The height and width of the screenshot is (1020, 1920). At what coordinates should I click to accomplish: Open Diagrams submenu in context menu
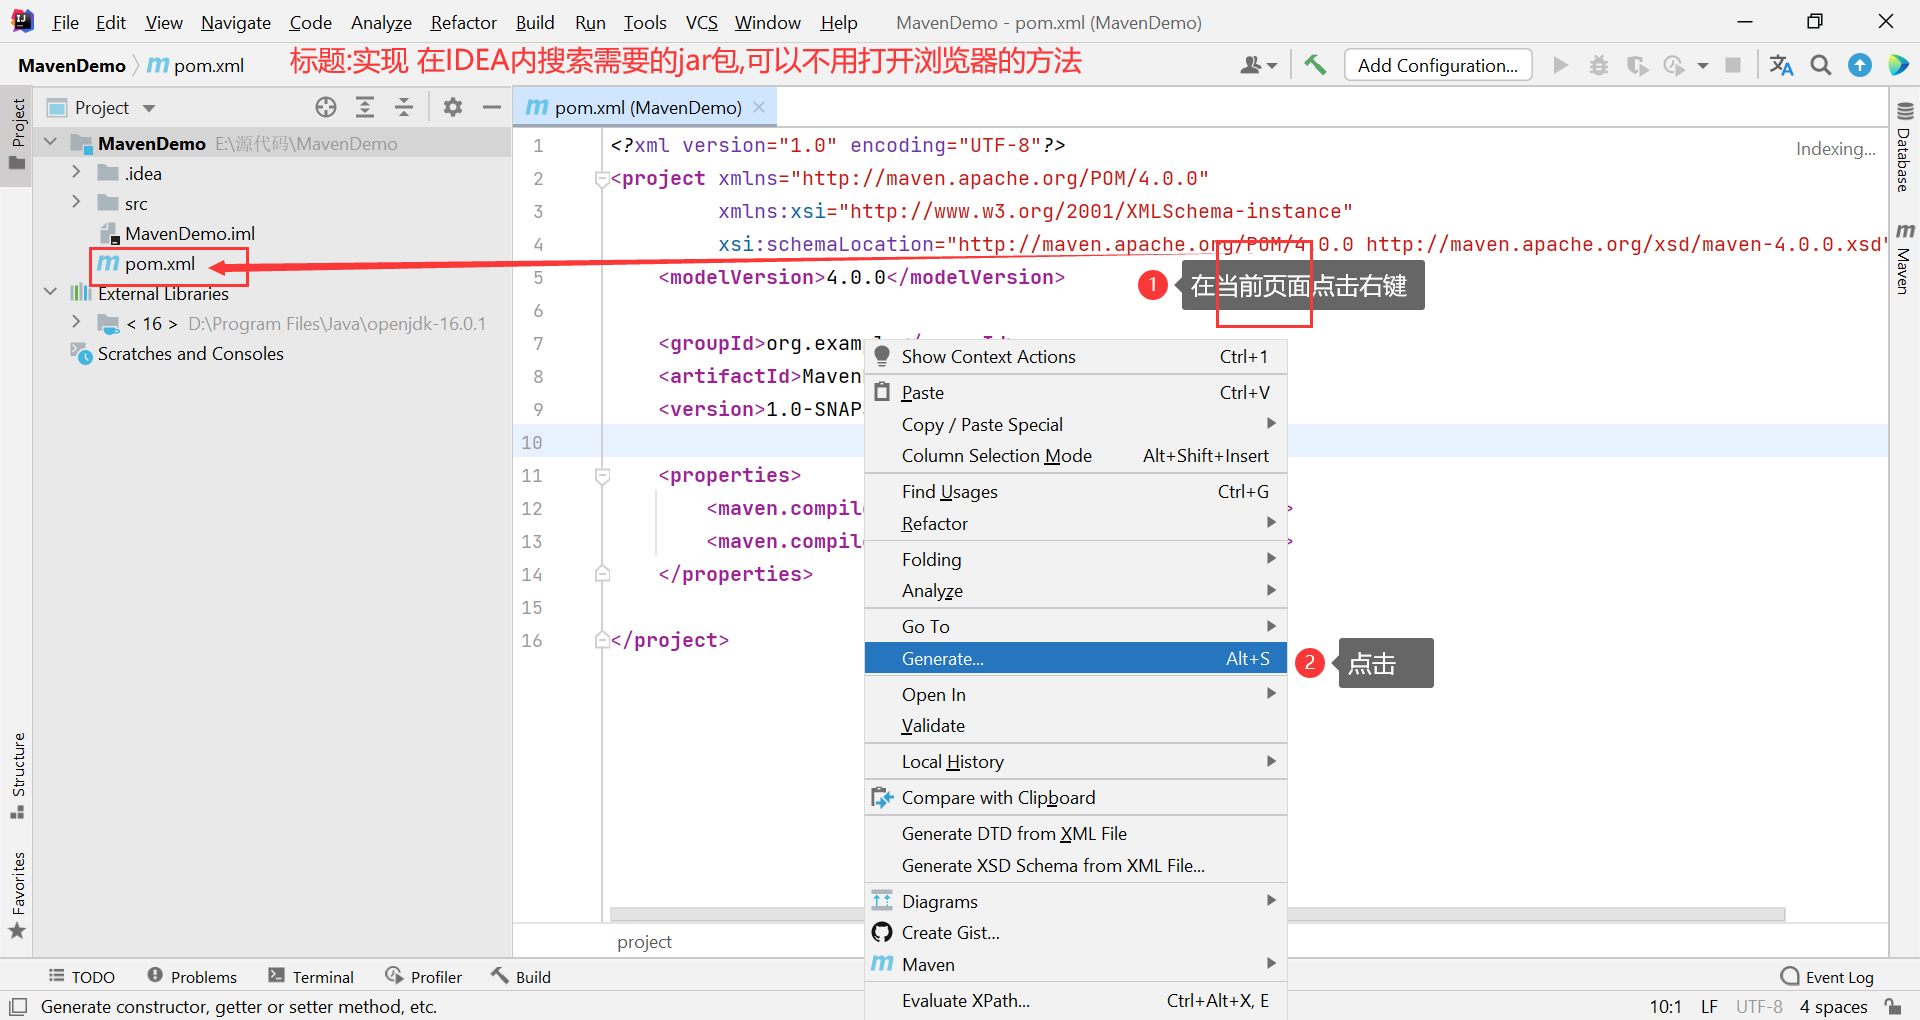[x=1075, y=901]
